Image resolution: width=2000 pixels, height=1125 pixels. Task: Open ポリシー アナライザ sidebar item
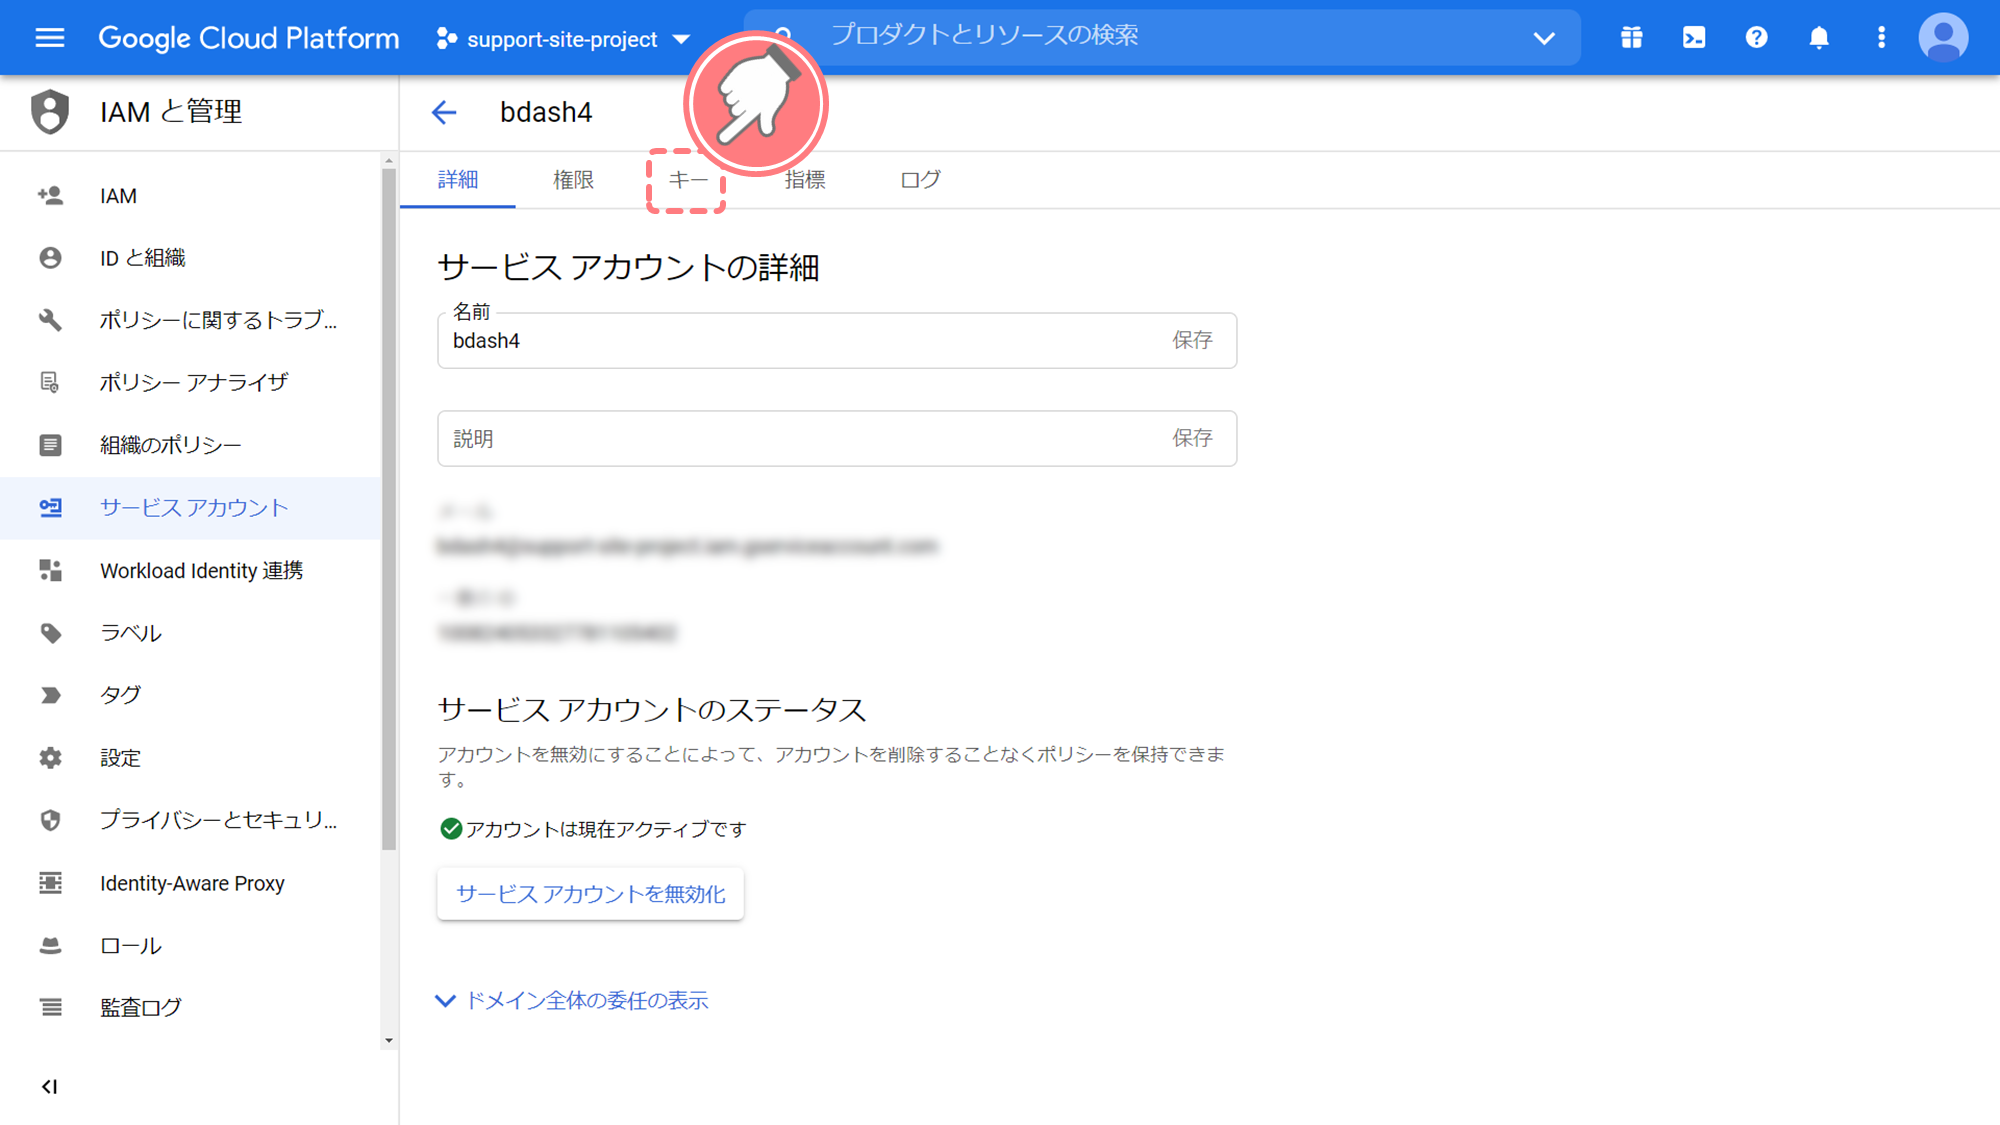[190, 382]
